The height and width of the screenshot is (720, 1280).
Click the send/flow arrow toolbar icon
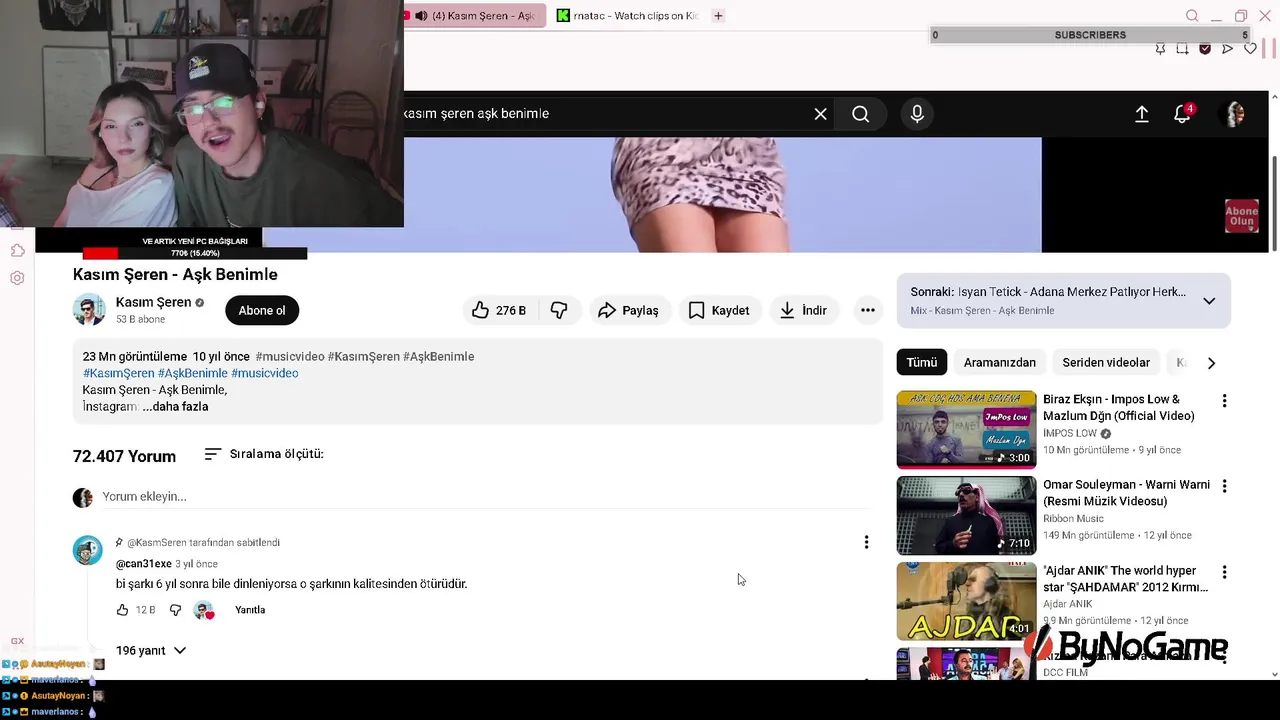click(x=1228, y=48)
